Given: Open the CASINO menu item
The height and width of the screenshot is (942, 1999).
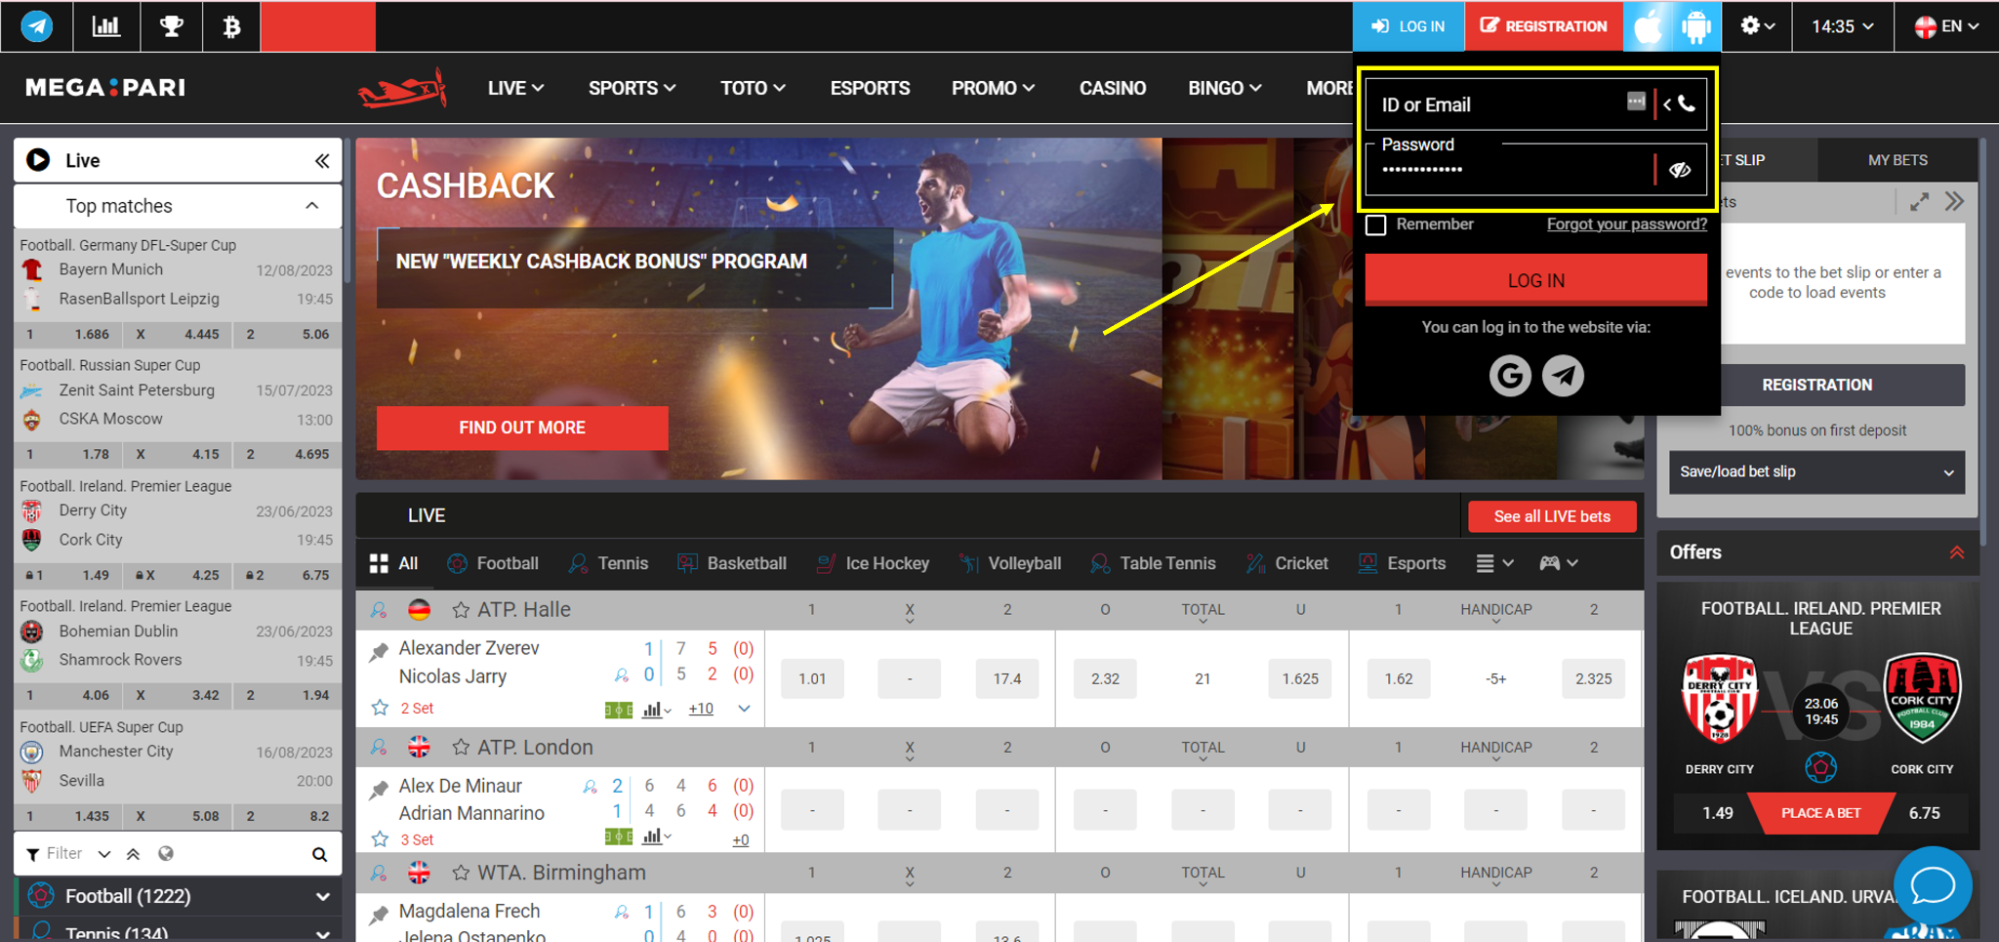Looking at the screenshot, I should 1112,88.
